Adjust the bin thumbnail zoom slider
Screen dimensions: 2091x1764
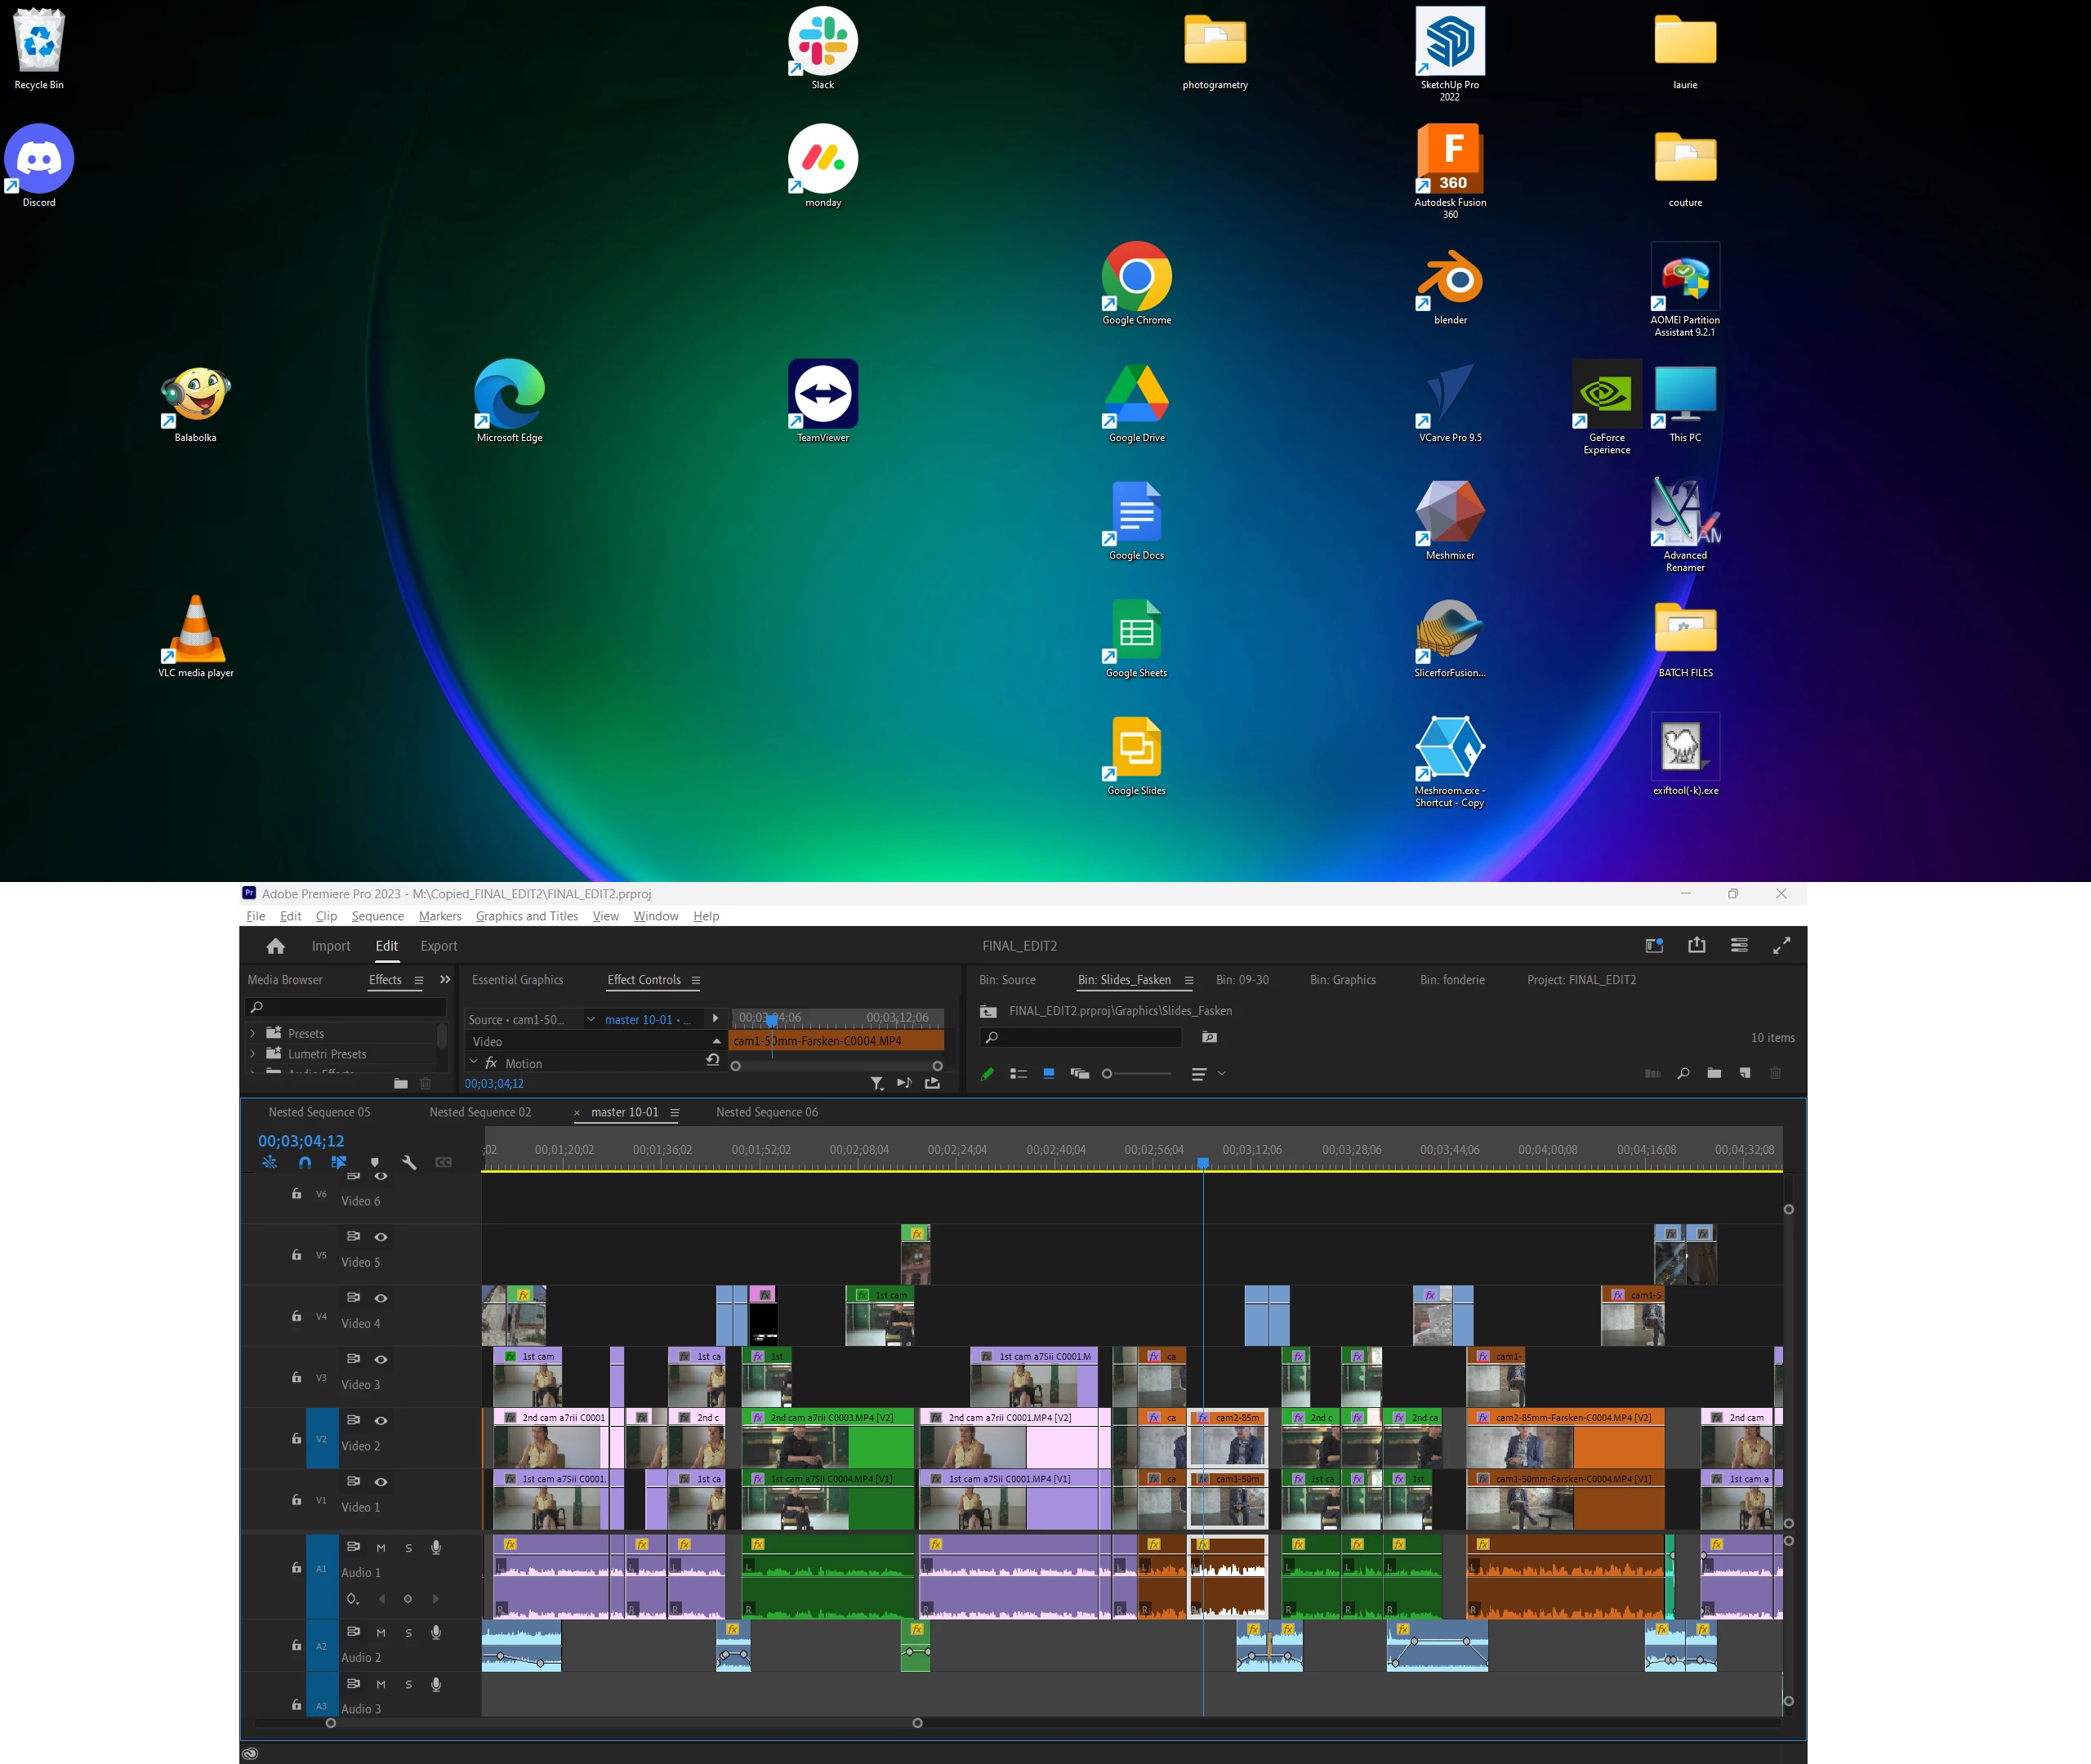tap(1107, 1074)
